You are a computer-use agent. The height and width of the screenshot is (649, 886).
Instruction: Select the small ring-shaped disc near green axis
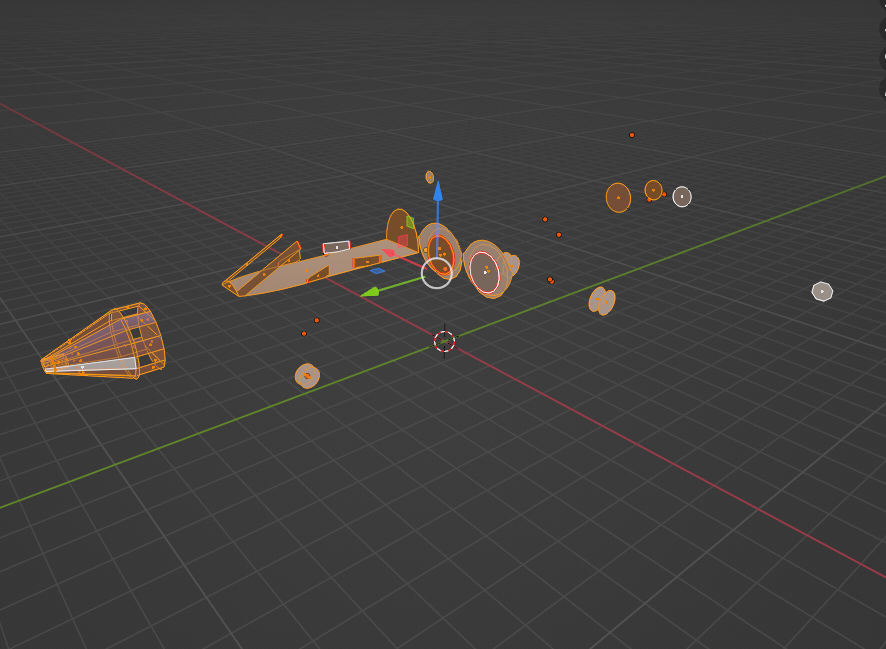pyautogui.click(x=307, y=376)
